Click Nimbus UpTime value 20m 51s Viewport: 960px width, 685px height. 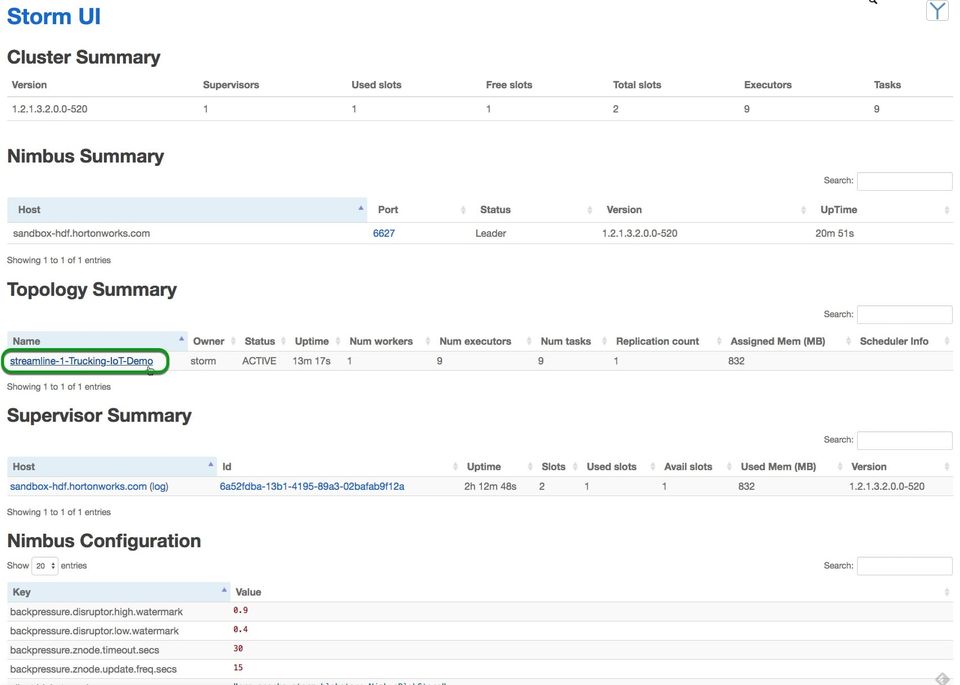(834, 233)
